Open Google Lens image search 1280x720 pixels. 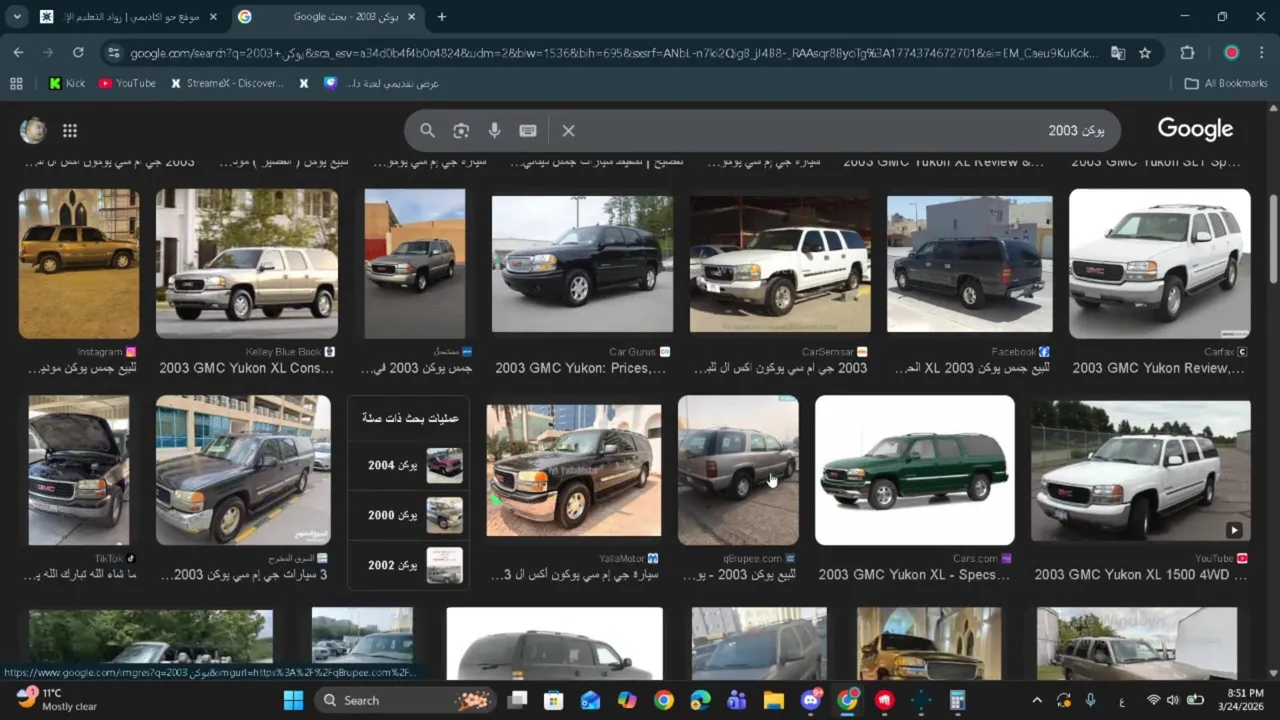[461, 131]
